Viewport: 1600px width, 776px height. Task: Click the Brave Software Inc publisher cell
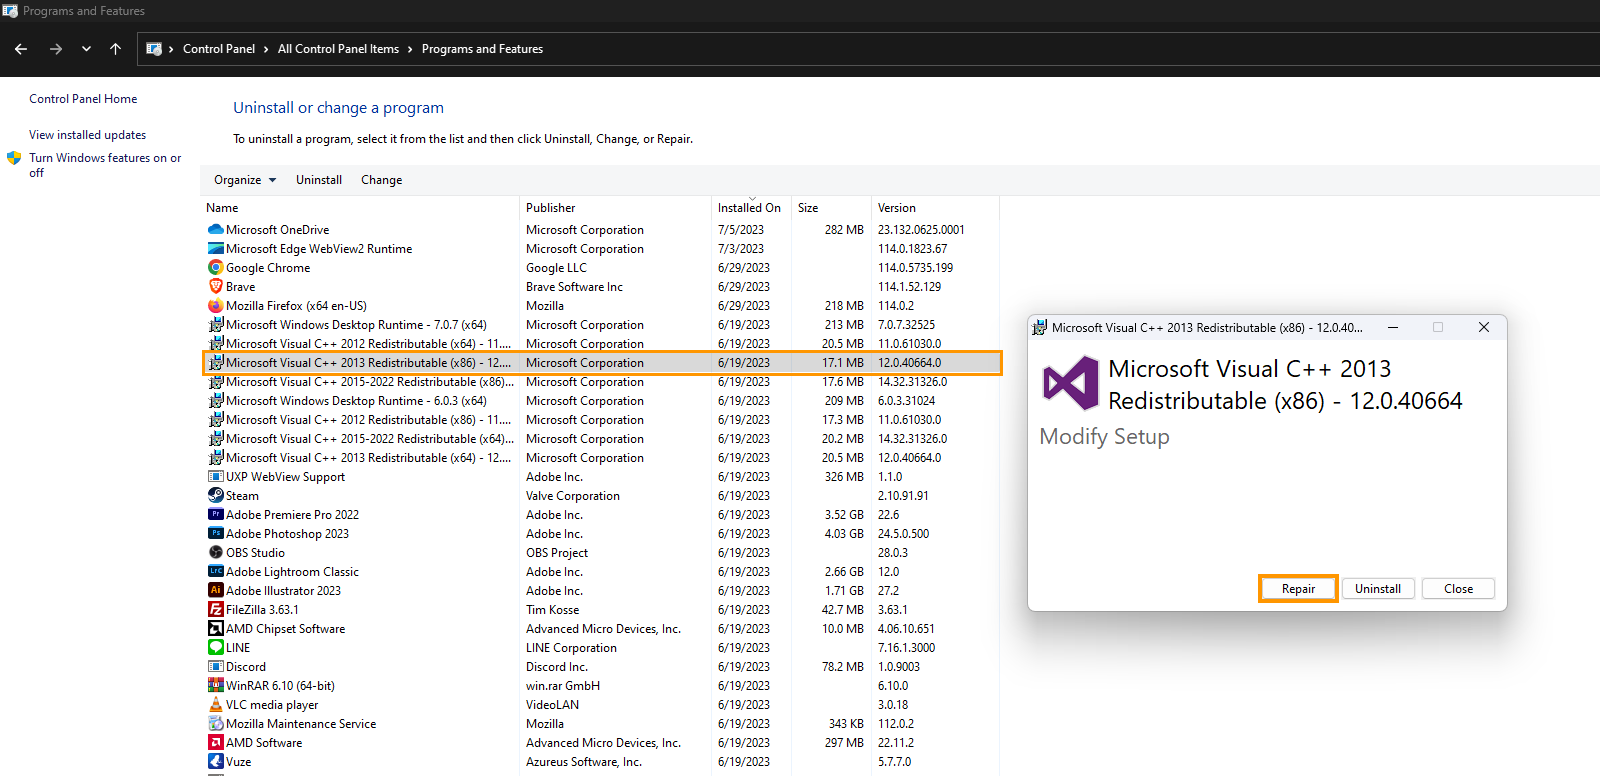pos(574,287)
